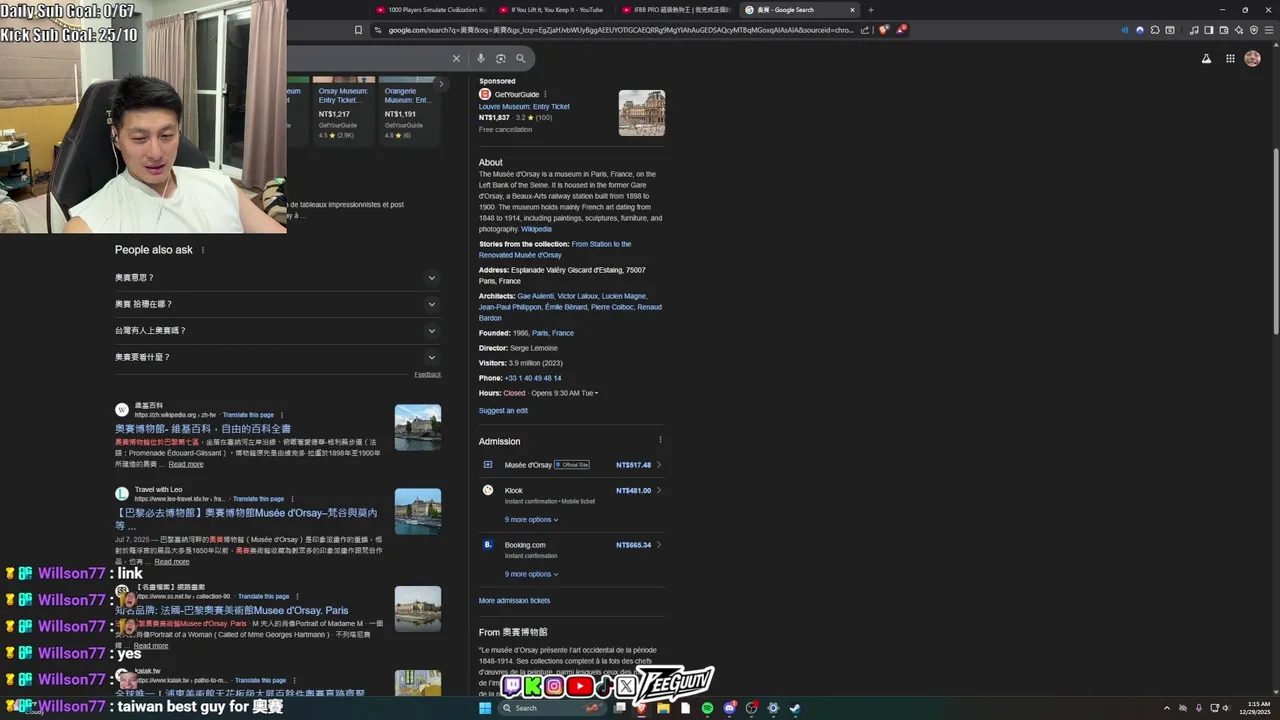Click Feedback under People also ask
This screenshot has height=720, width=1280.
coord(428,375)
